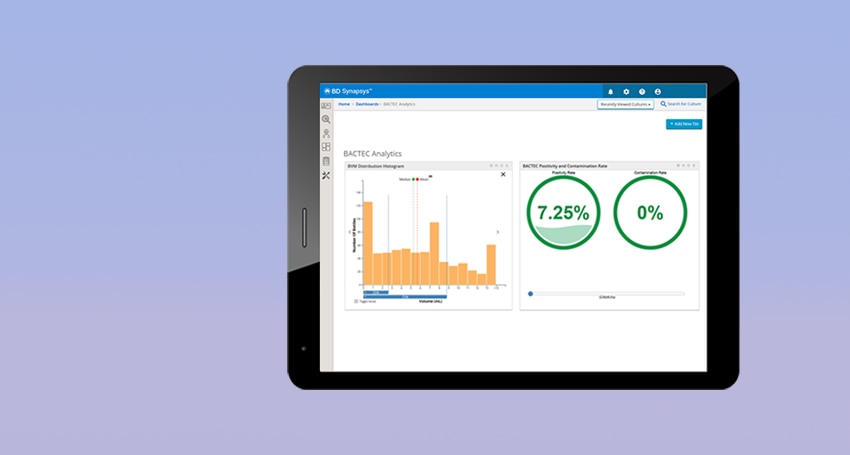Click the slider handle under the rate gauges

click(531, 294)
